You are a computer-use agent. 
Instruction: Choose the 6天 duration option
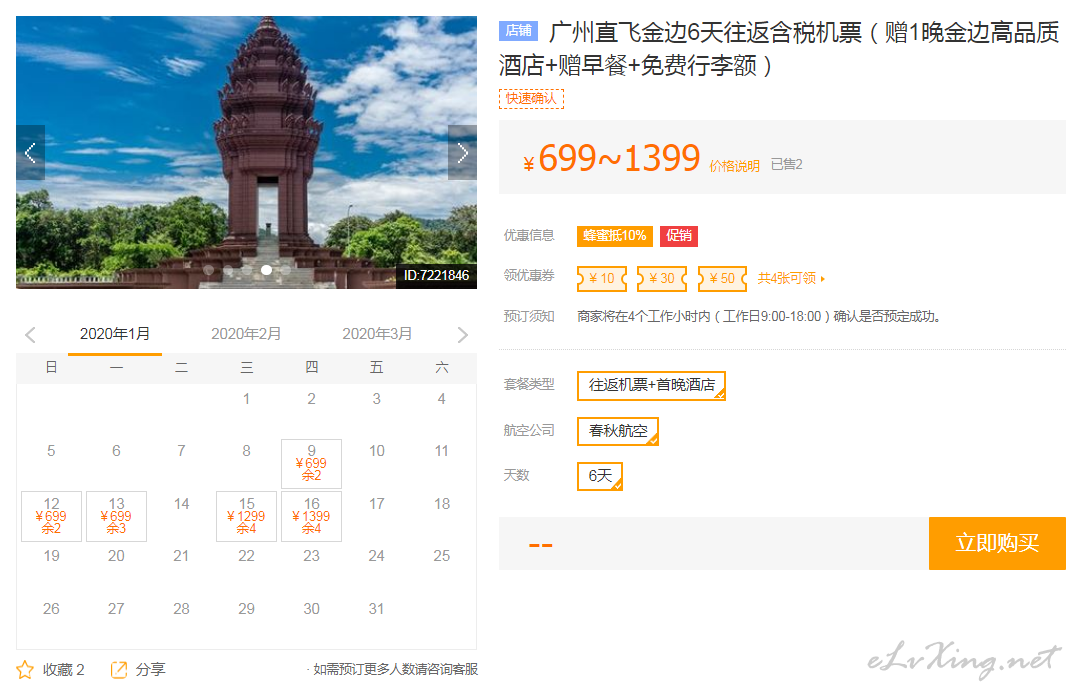pyautogui.click(x=600, y=476)
